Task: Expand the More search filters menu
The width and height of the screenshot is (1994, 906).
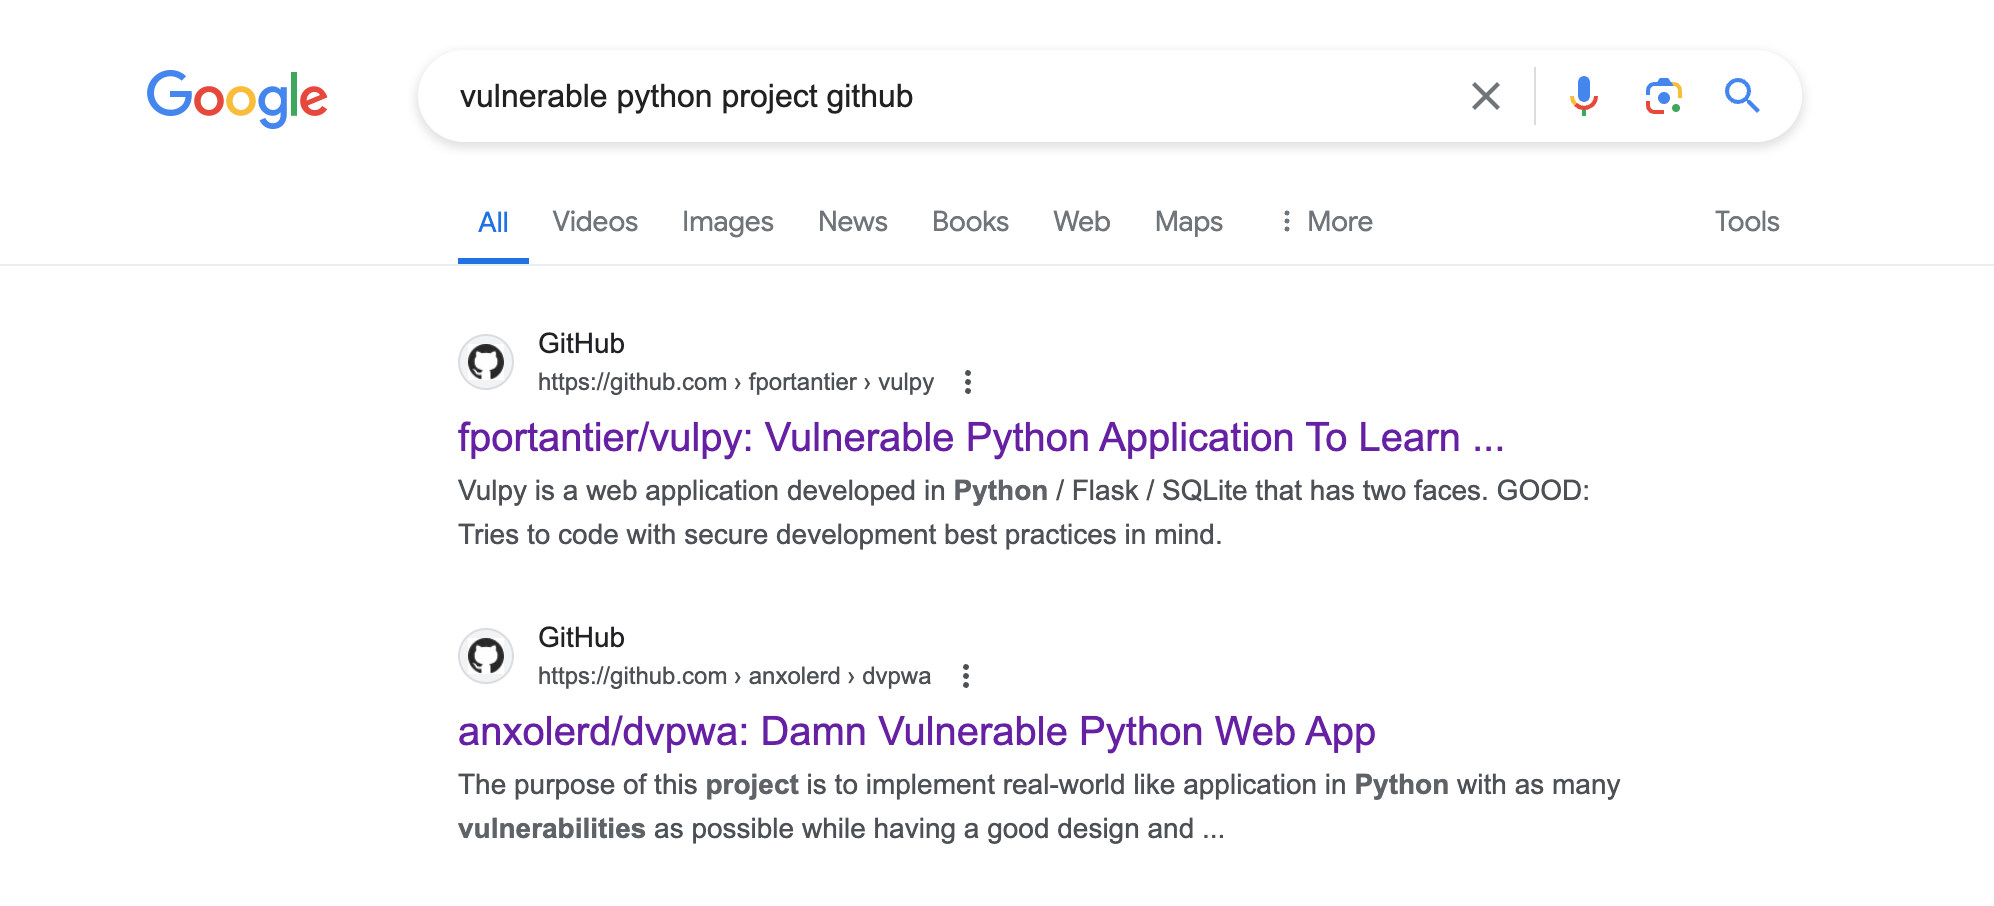Action: click(1326, 221)
